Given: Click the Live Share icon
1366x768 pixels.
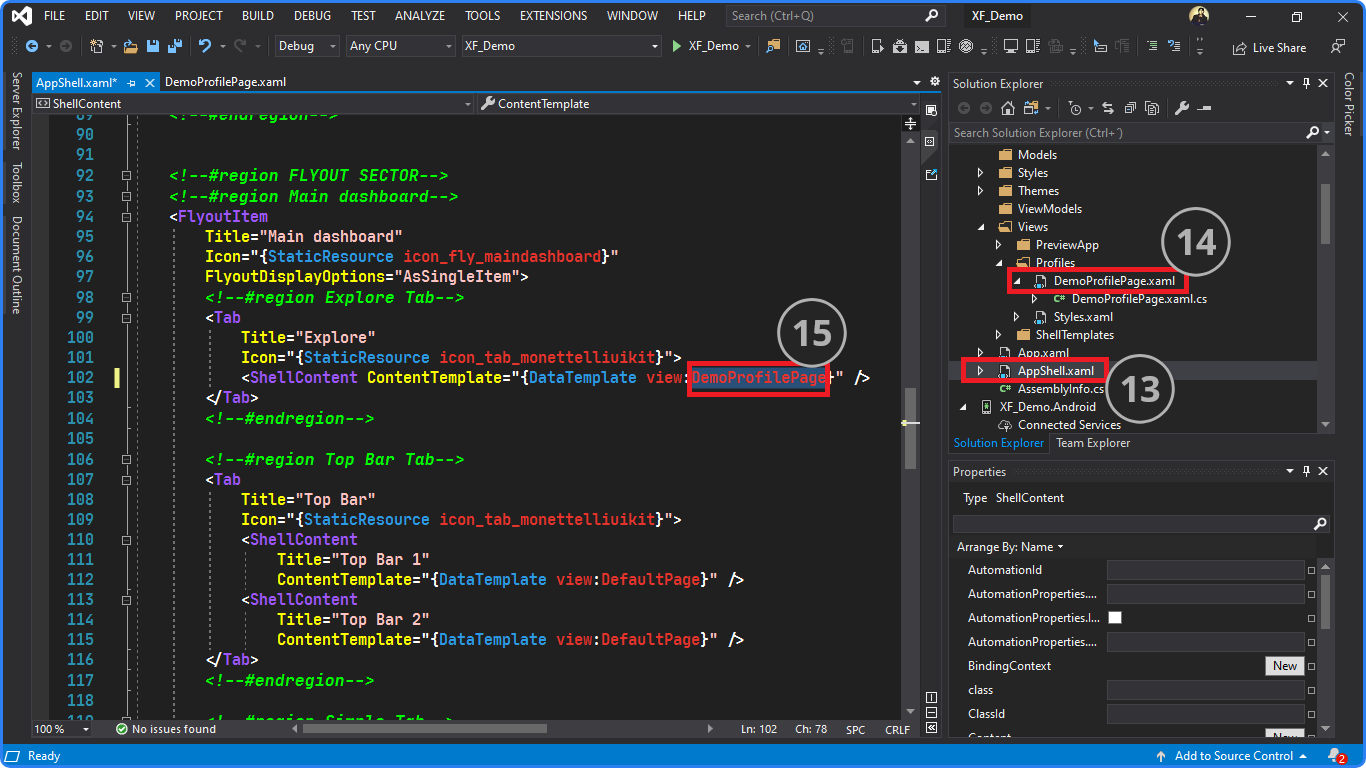Looking at the screenshot, I should click(1240, 47).
